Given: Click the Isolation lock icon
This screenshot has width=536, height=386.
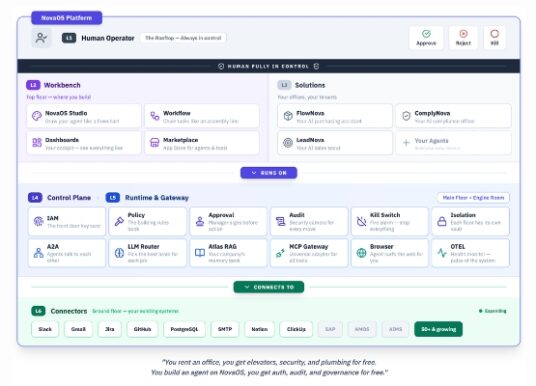Looking at the screenshot, I should [x=442, y=221].
